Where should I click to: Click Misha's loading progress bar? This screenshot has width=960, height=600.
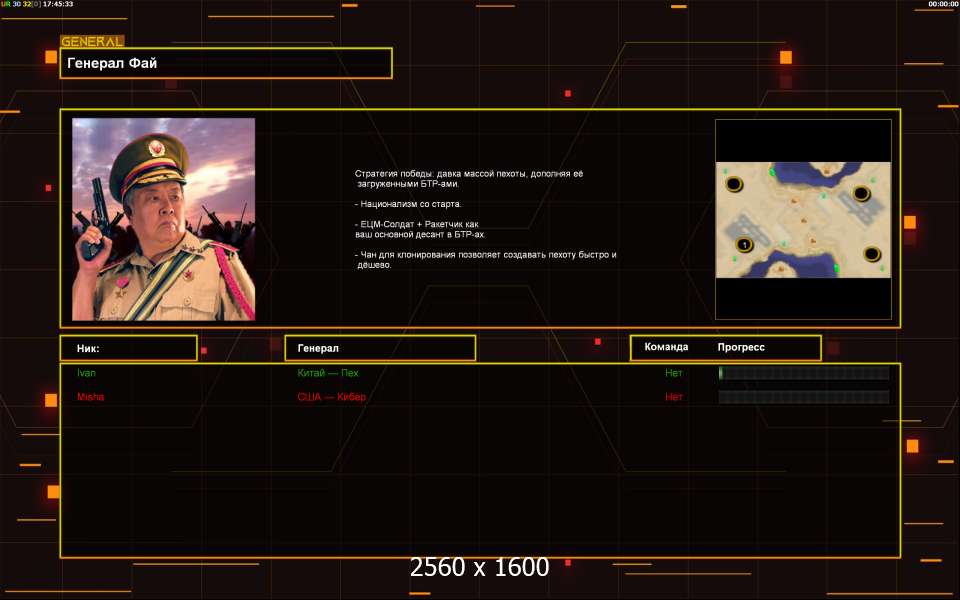(804, 397)
